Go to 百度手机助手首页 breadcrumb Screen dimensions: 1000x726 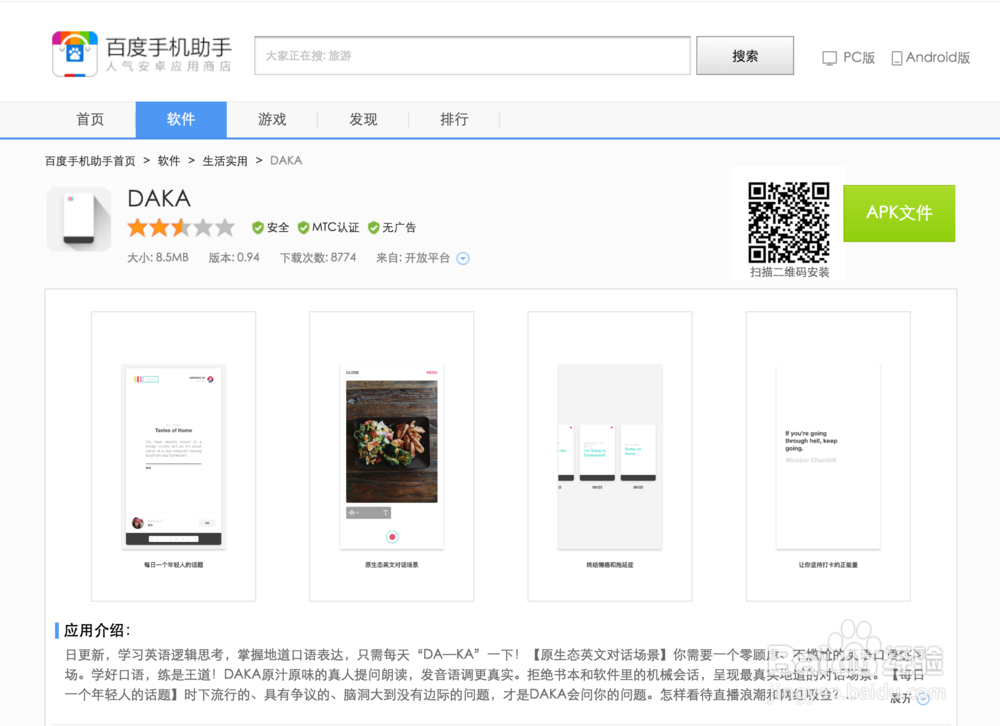[90, 161]
